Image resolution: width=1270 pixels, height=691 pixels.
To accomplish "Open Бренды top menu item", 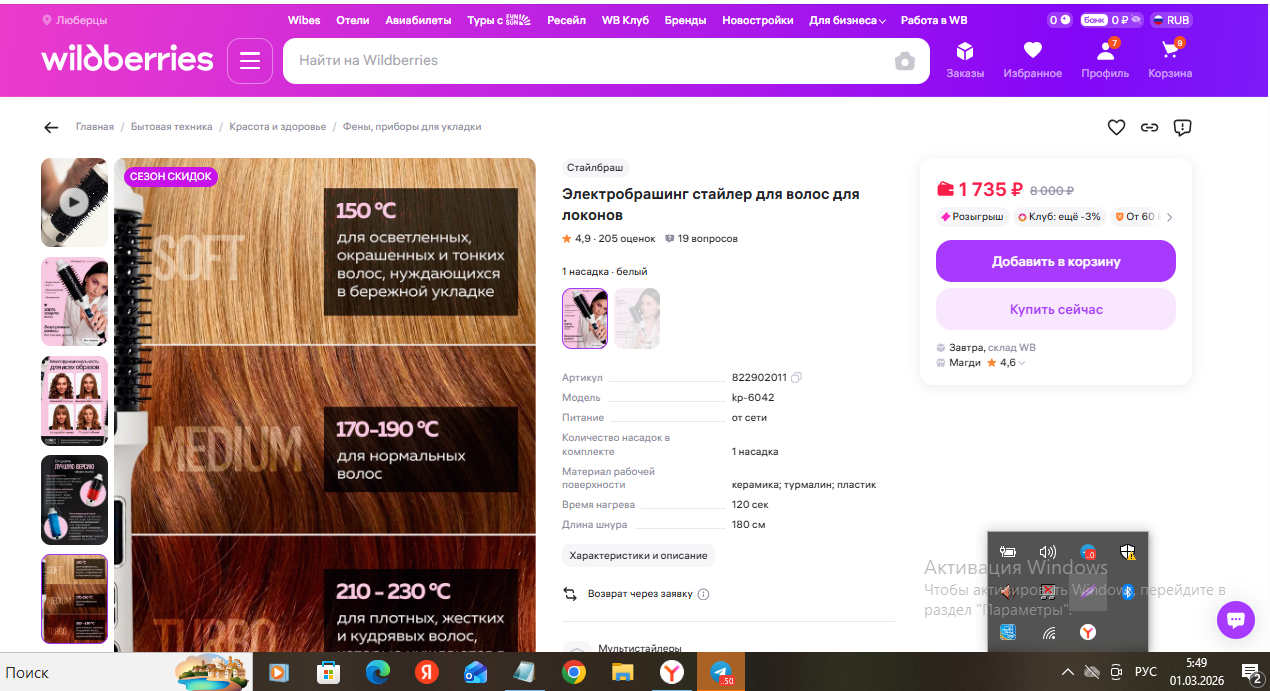I will 686,20.
